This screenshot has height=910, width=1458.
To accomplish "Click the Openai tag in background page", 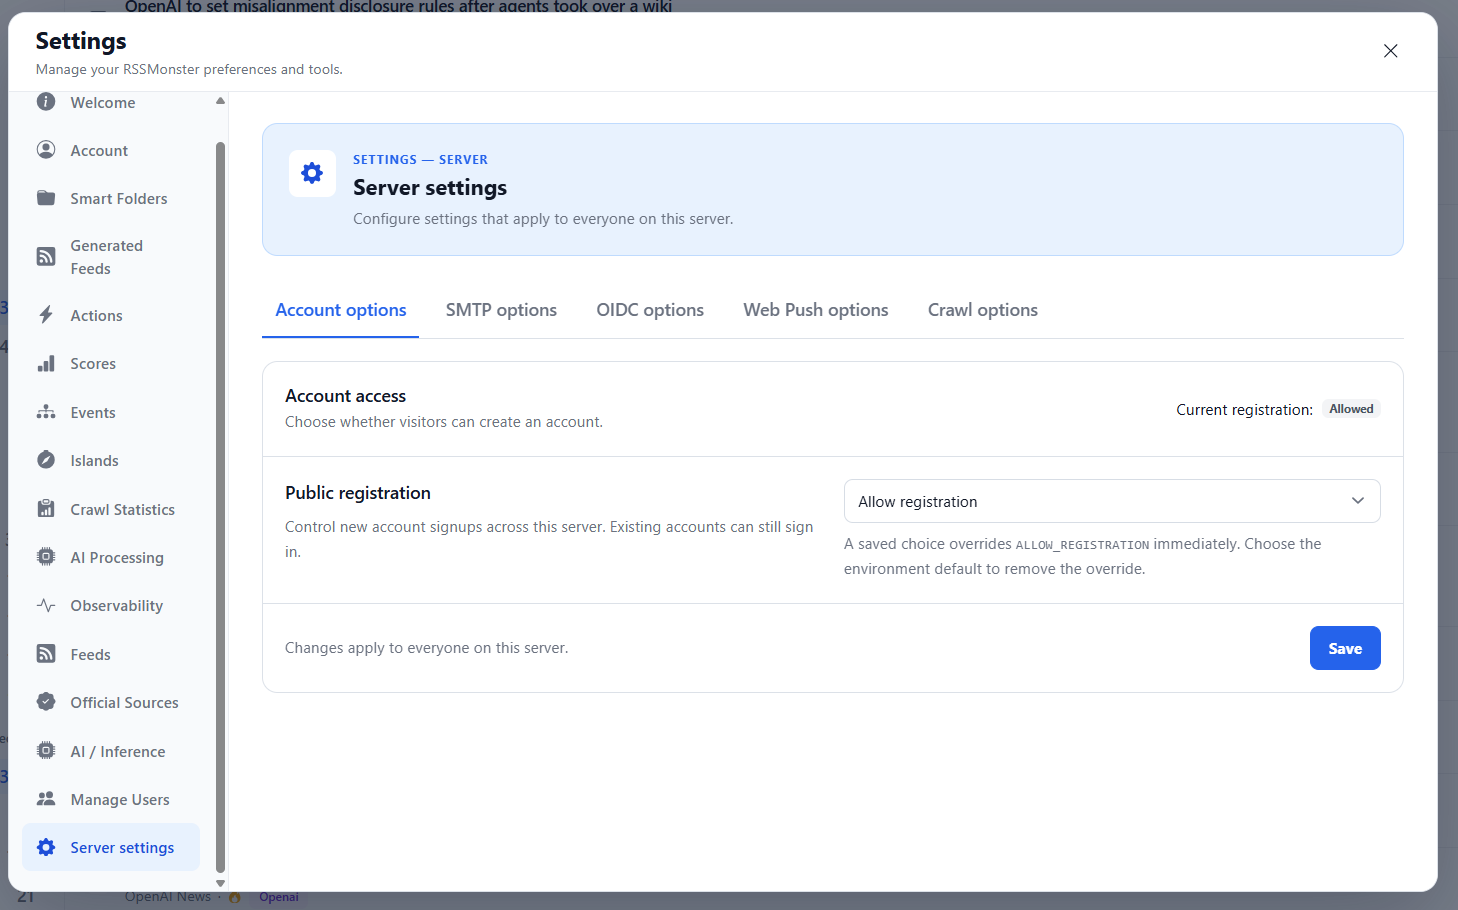I will 279,897.
